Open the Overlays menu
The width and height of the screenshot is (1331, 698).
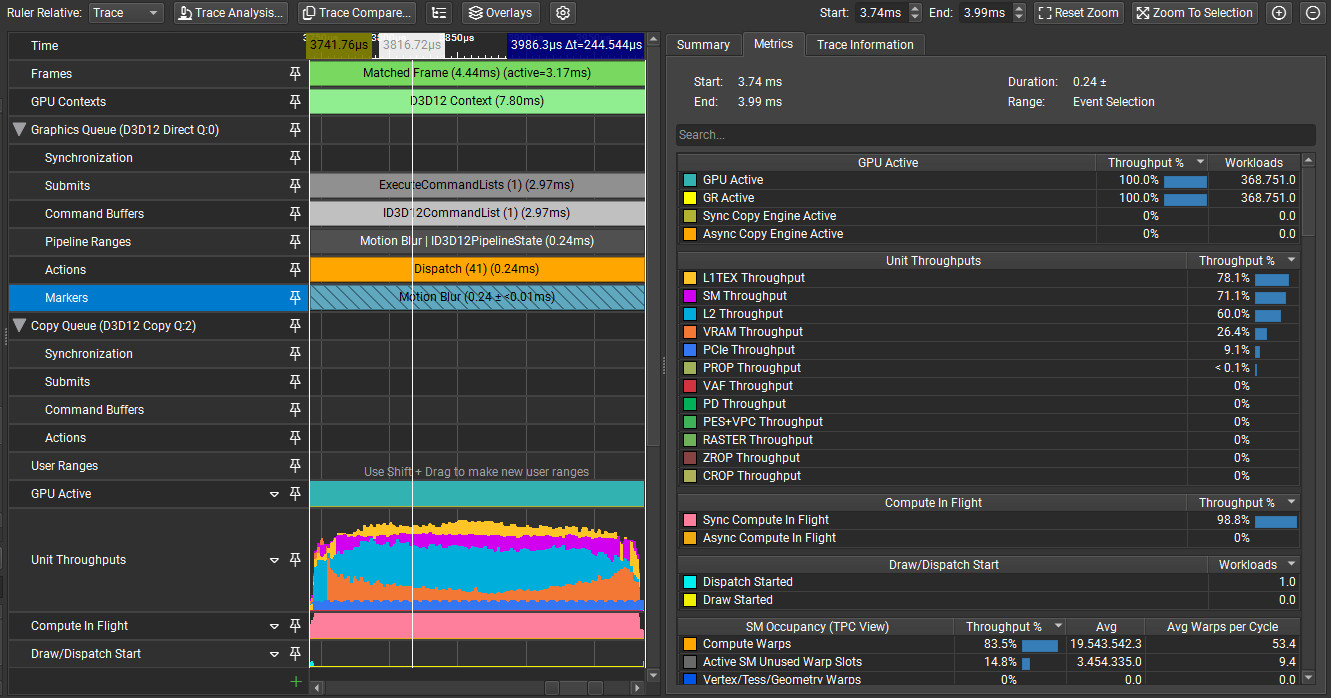coord(501,13)
